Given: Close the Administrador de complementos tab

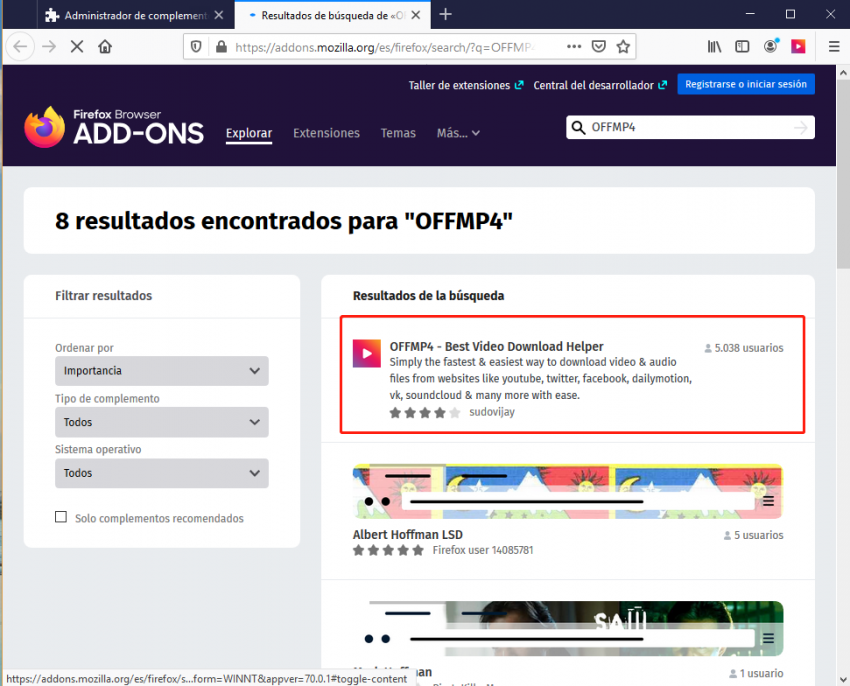Looking at the screenshot, I should (218, 15).
